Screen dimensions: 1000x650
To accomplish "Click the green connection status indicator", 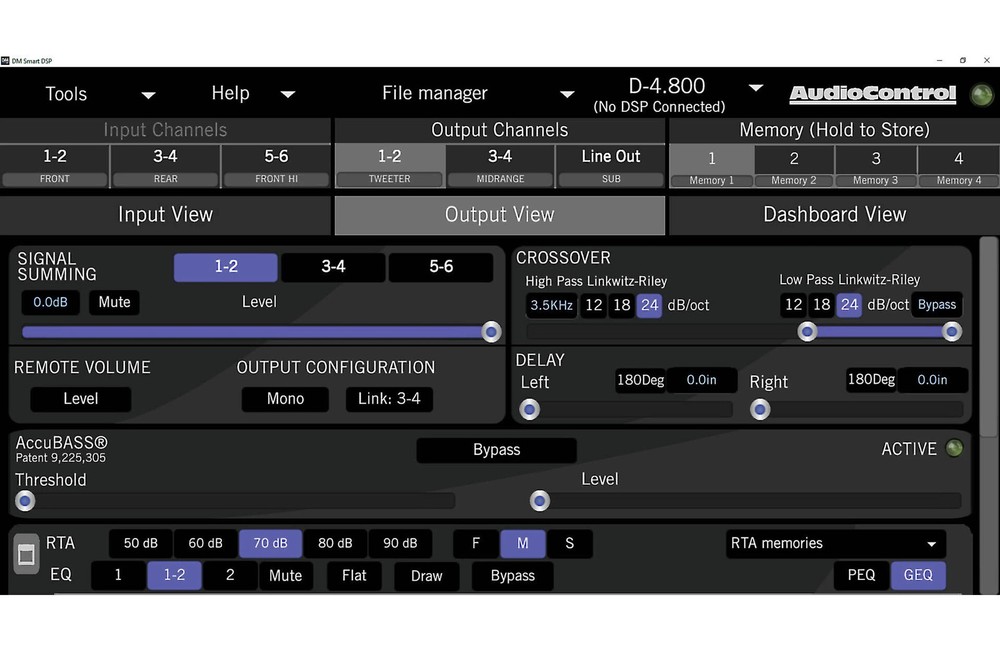I will click(x=981, y=94).
